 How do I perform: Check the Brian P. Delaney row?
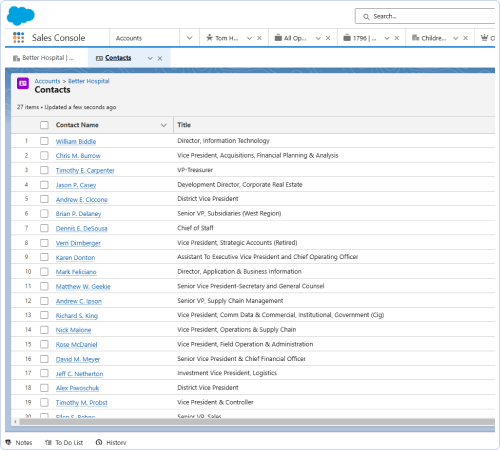coord(44,214)
